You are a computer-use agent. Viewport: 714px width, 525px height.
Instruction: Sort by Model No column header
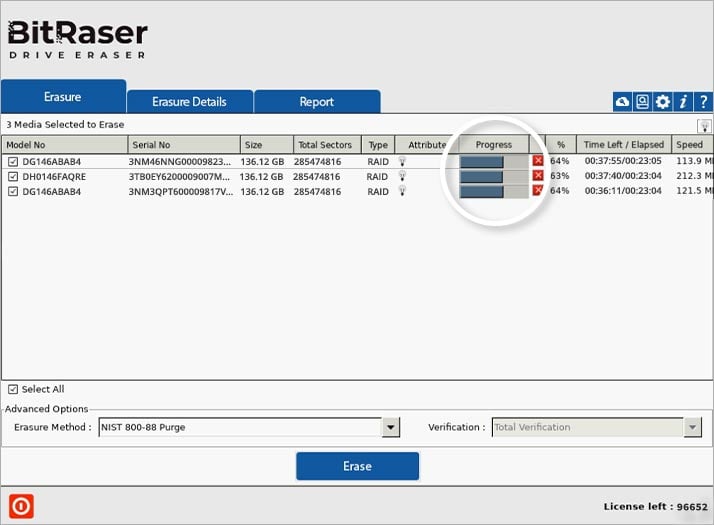coord(65,145)
